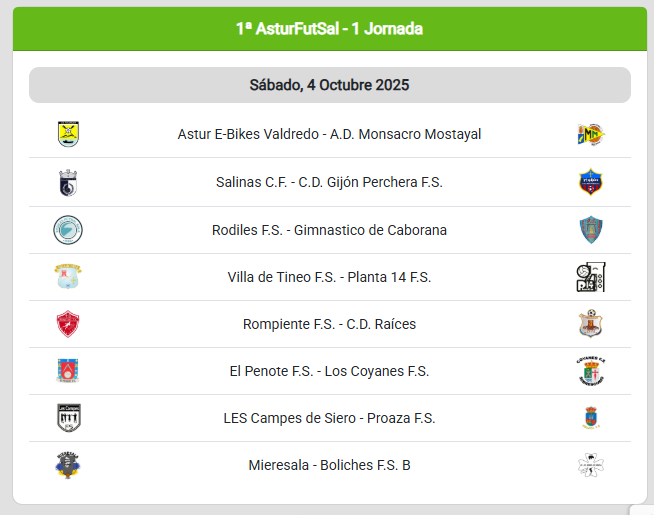Image resolution: width=654 pixels, height=515 pixels.
Task: Click the A.D. Monsacro Mostayal team crest
Action: tap(590, 134)
